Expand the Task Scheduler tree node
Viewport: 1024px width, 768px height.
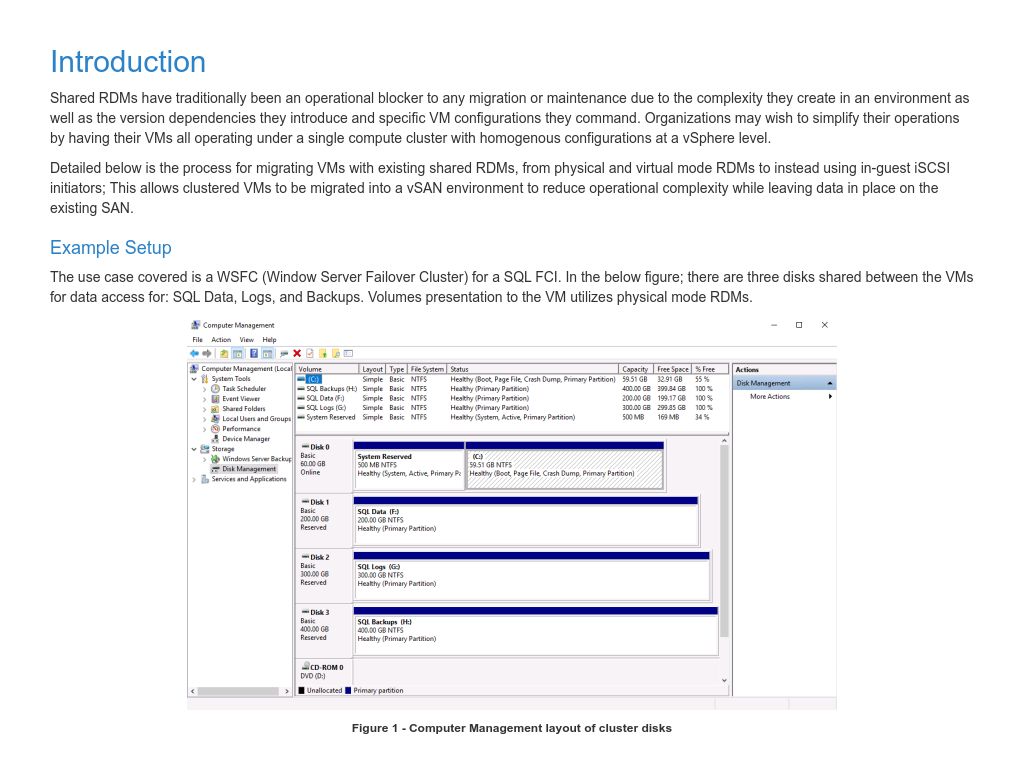tap(204, 388)
